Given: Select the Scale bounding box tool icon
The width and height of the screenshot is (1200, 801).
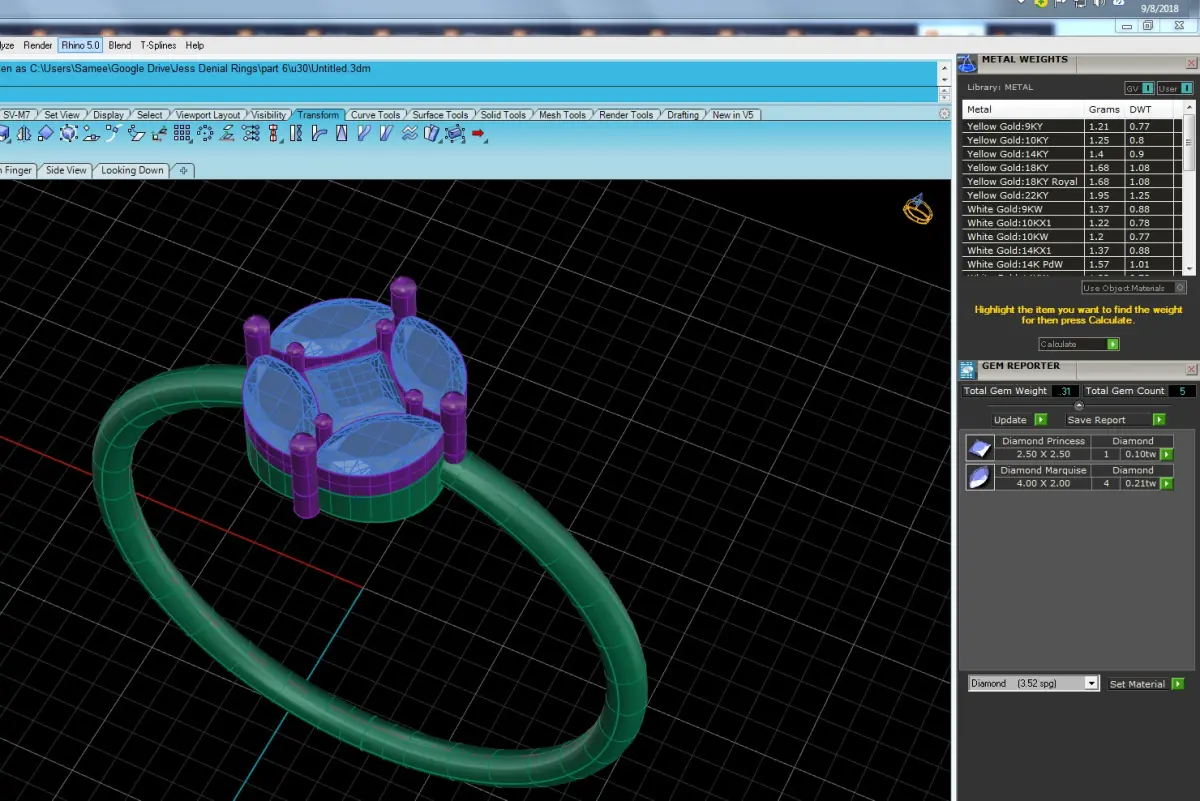Looking at the screenshot, I should click(68, 133).
